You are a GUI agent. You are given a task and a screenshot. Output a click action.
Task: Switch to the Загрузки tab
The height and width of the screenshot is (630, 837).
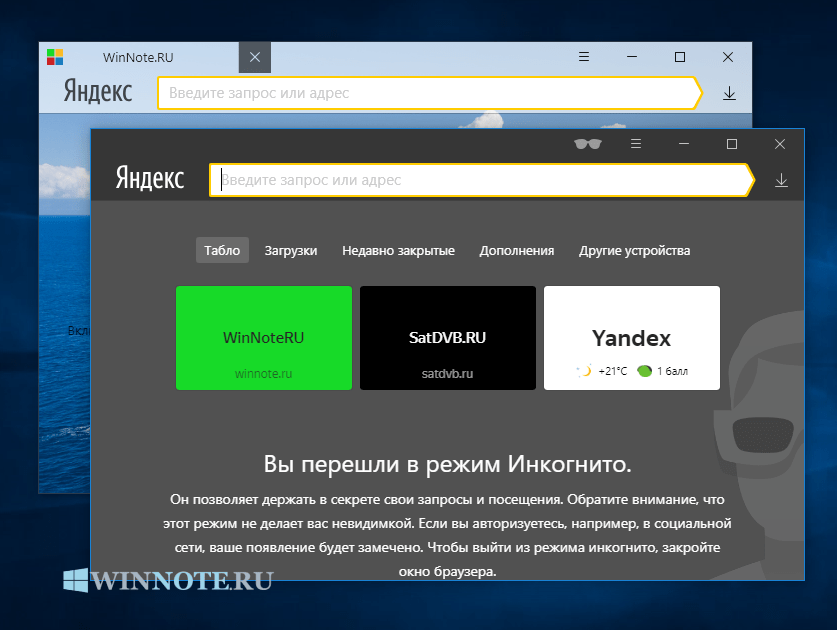point(291,250)
